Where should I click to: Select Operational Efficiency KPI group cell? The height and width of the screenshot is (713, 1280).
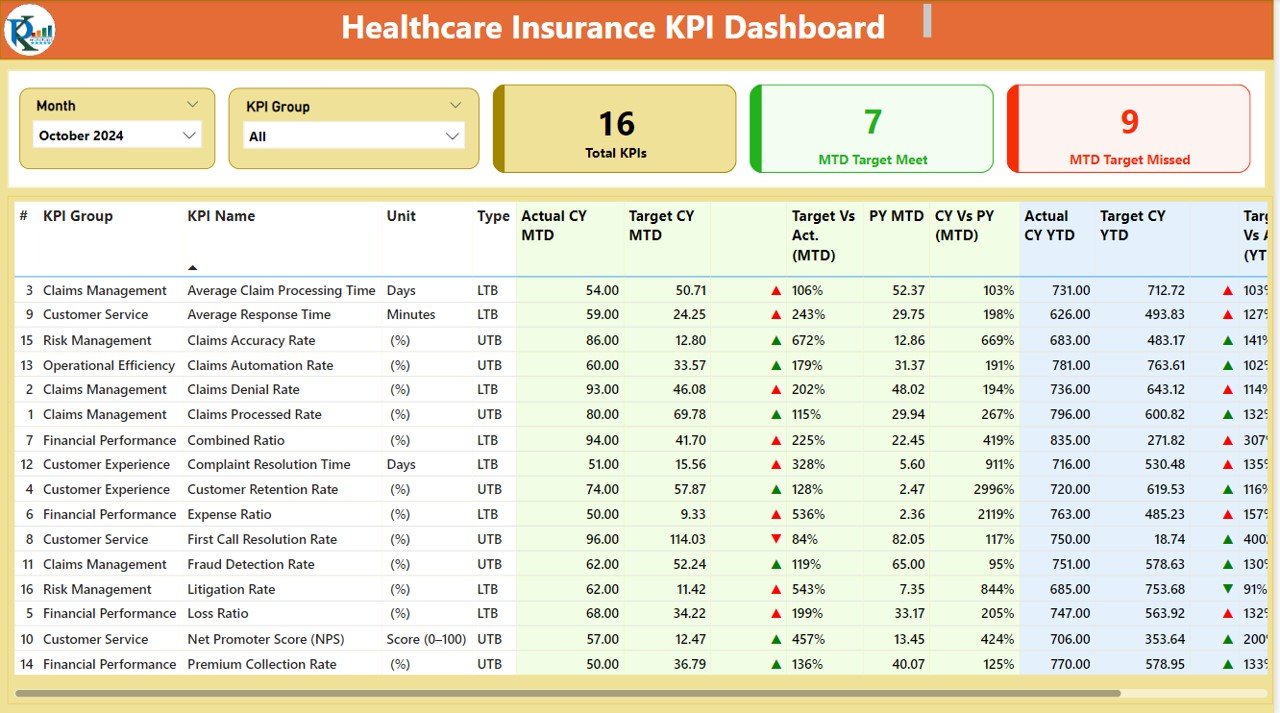pyautogui.click(x=109, y=366)
